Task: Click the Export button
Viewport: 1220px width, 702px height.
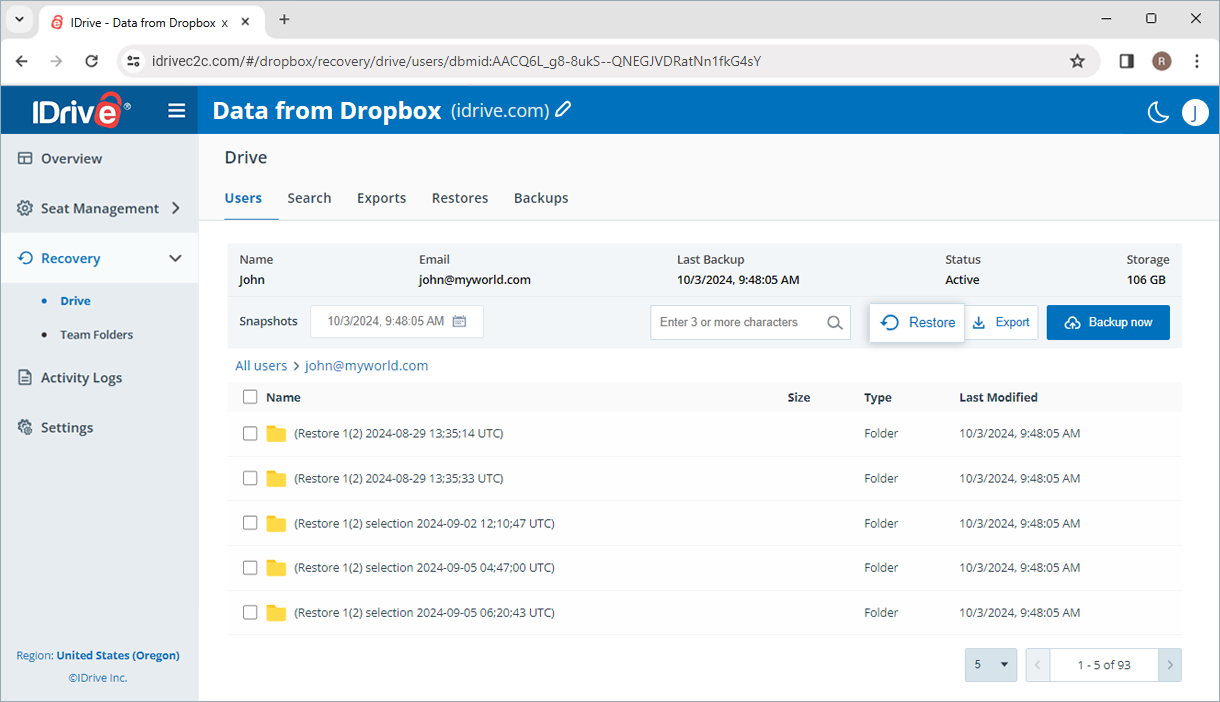Action: pyautogui.click(x=1001, y=322)
